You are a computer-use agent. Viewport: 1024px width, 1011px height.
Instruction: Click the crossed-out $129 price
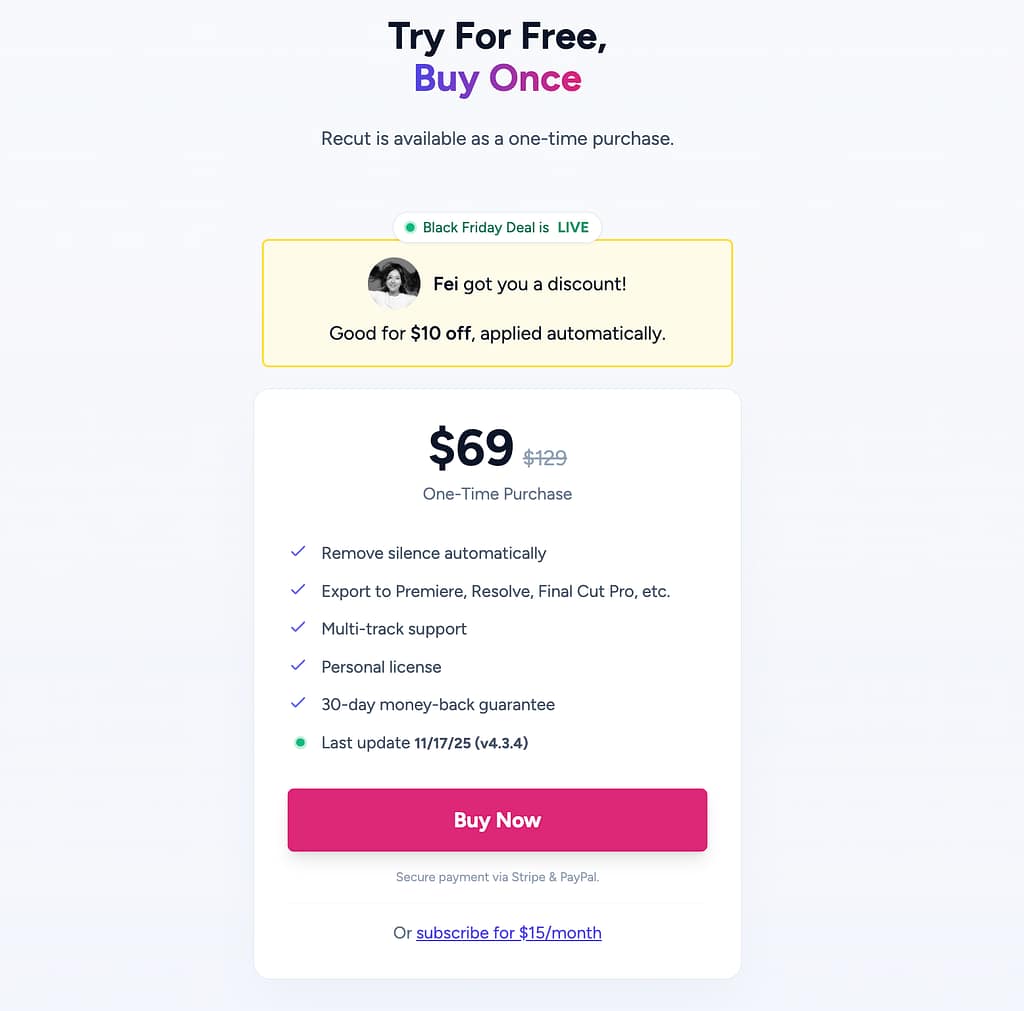545,458
